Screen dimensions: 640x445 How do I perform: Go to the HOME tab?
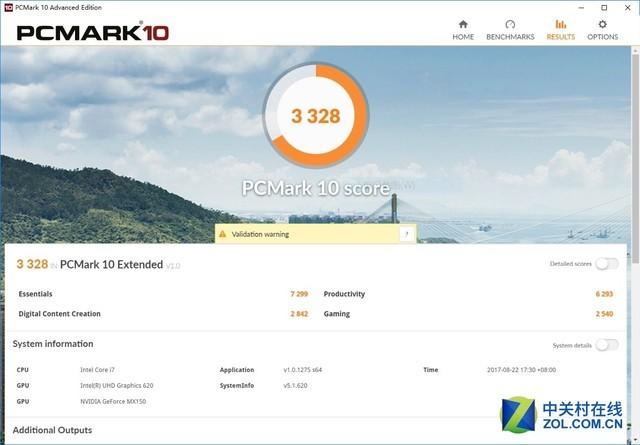[x=463, y=30]
